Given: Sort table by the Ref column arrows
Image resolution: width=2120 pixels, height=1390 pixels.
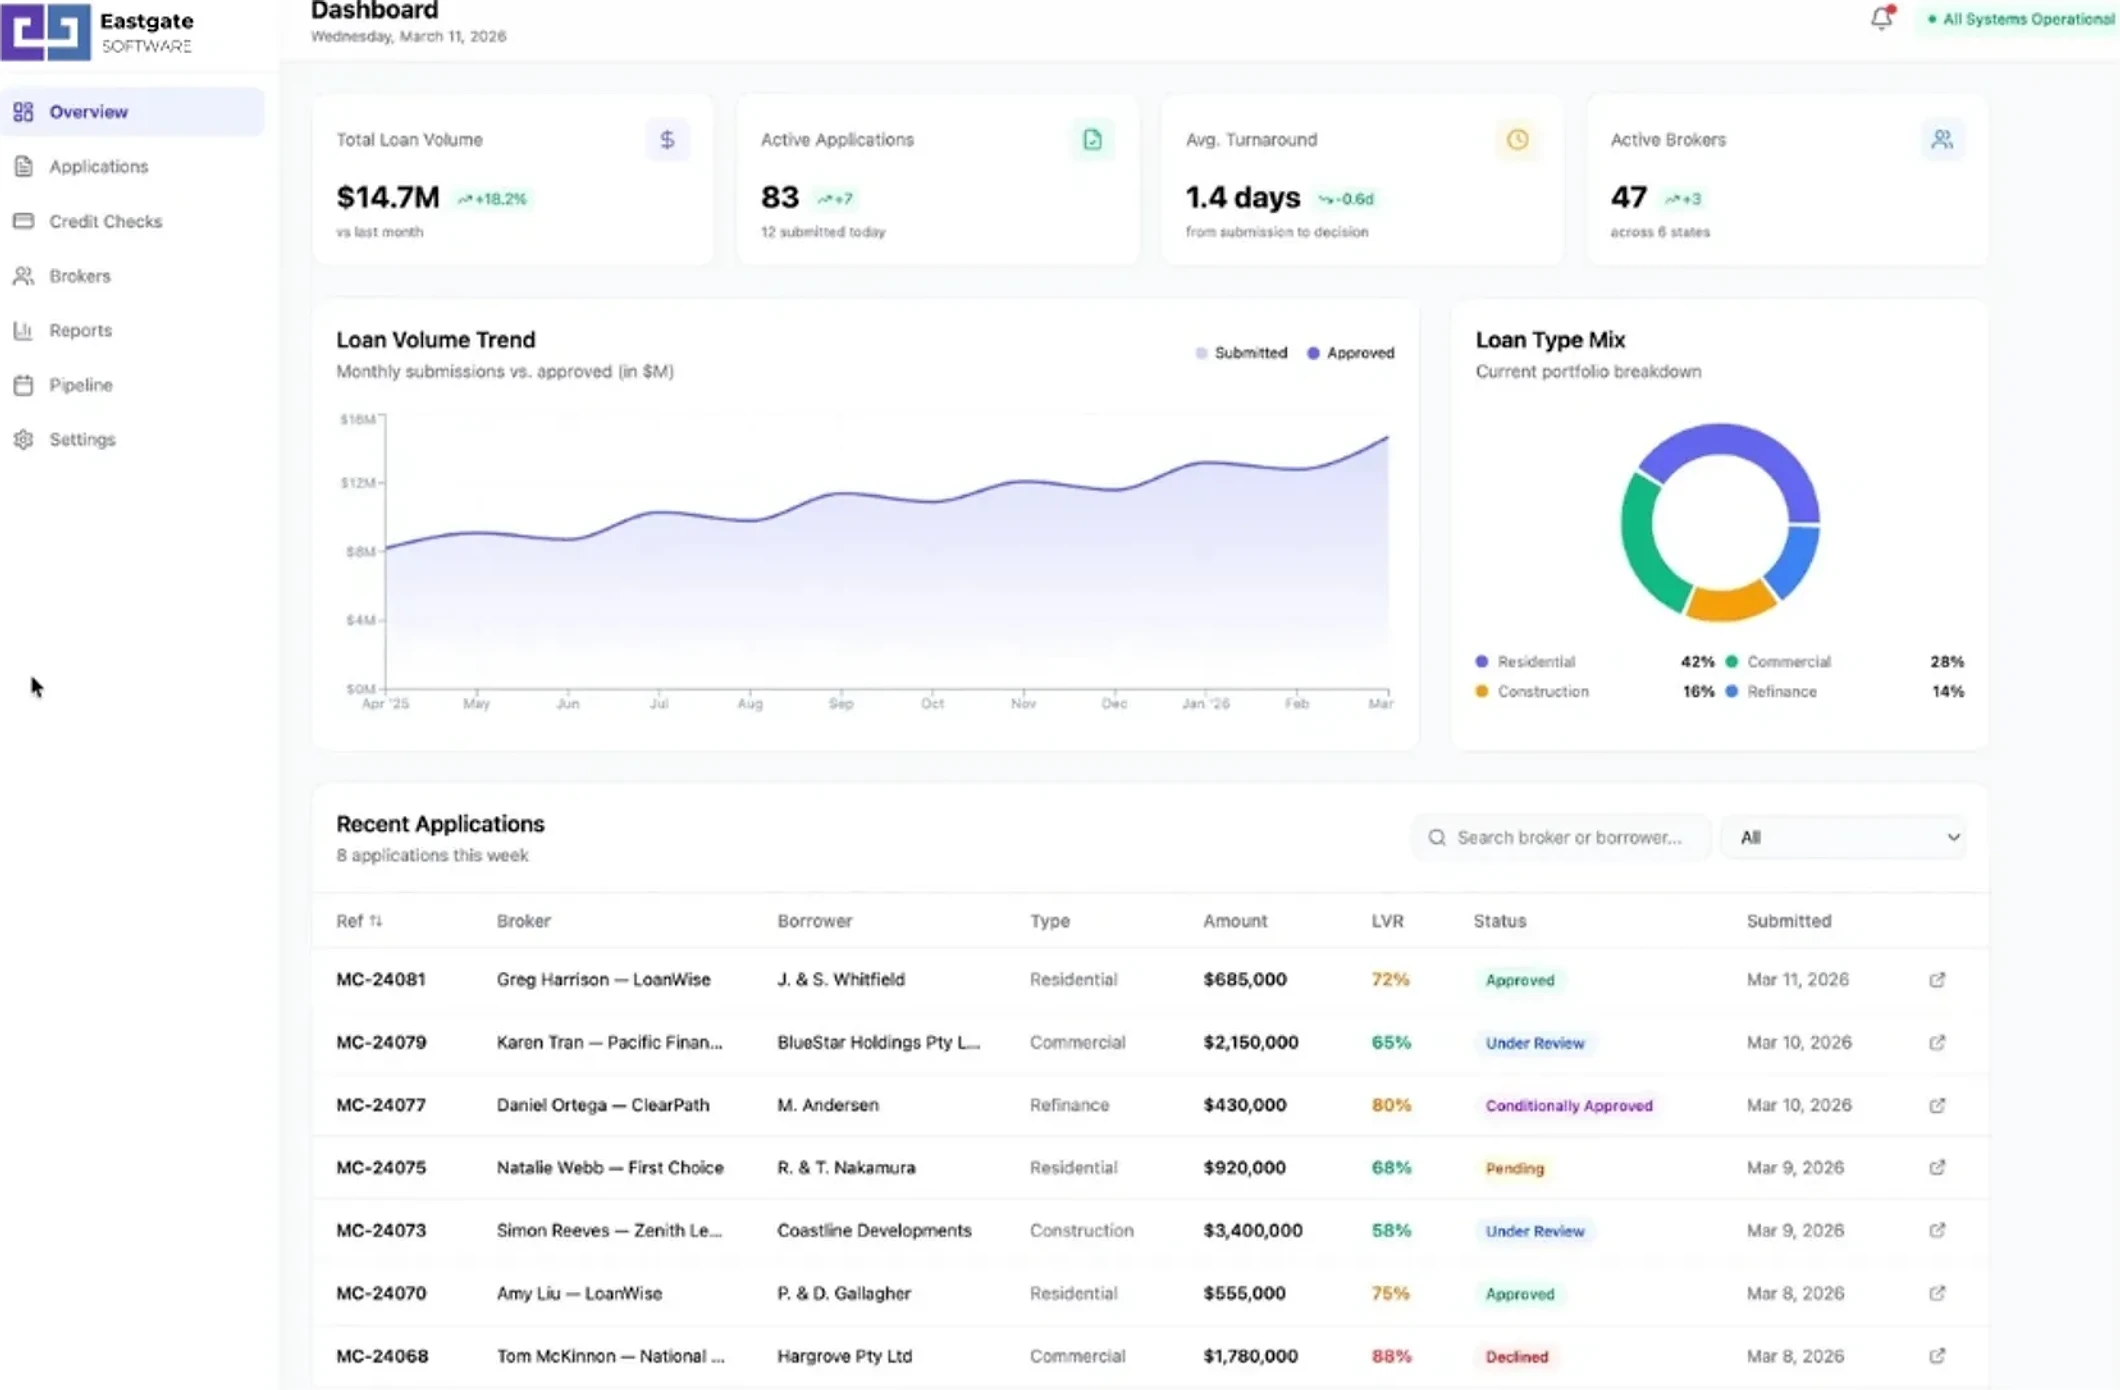Looking at the screenshot, I should point(376,921).
